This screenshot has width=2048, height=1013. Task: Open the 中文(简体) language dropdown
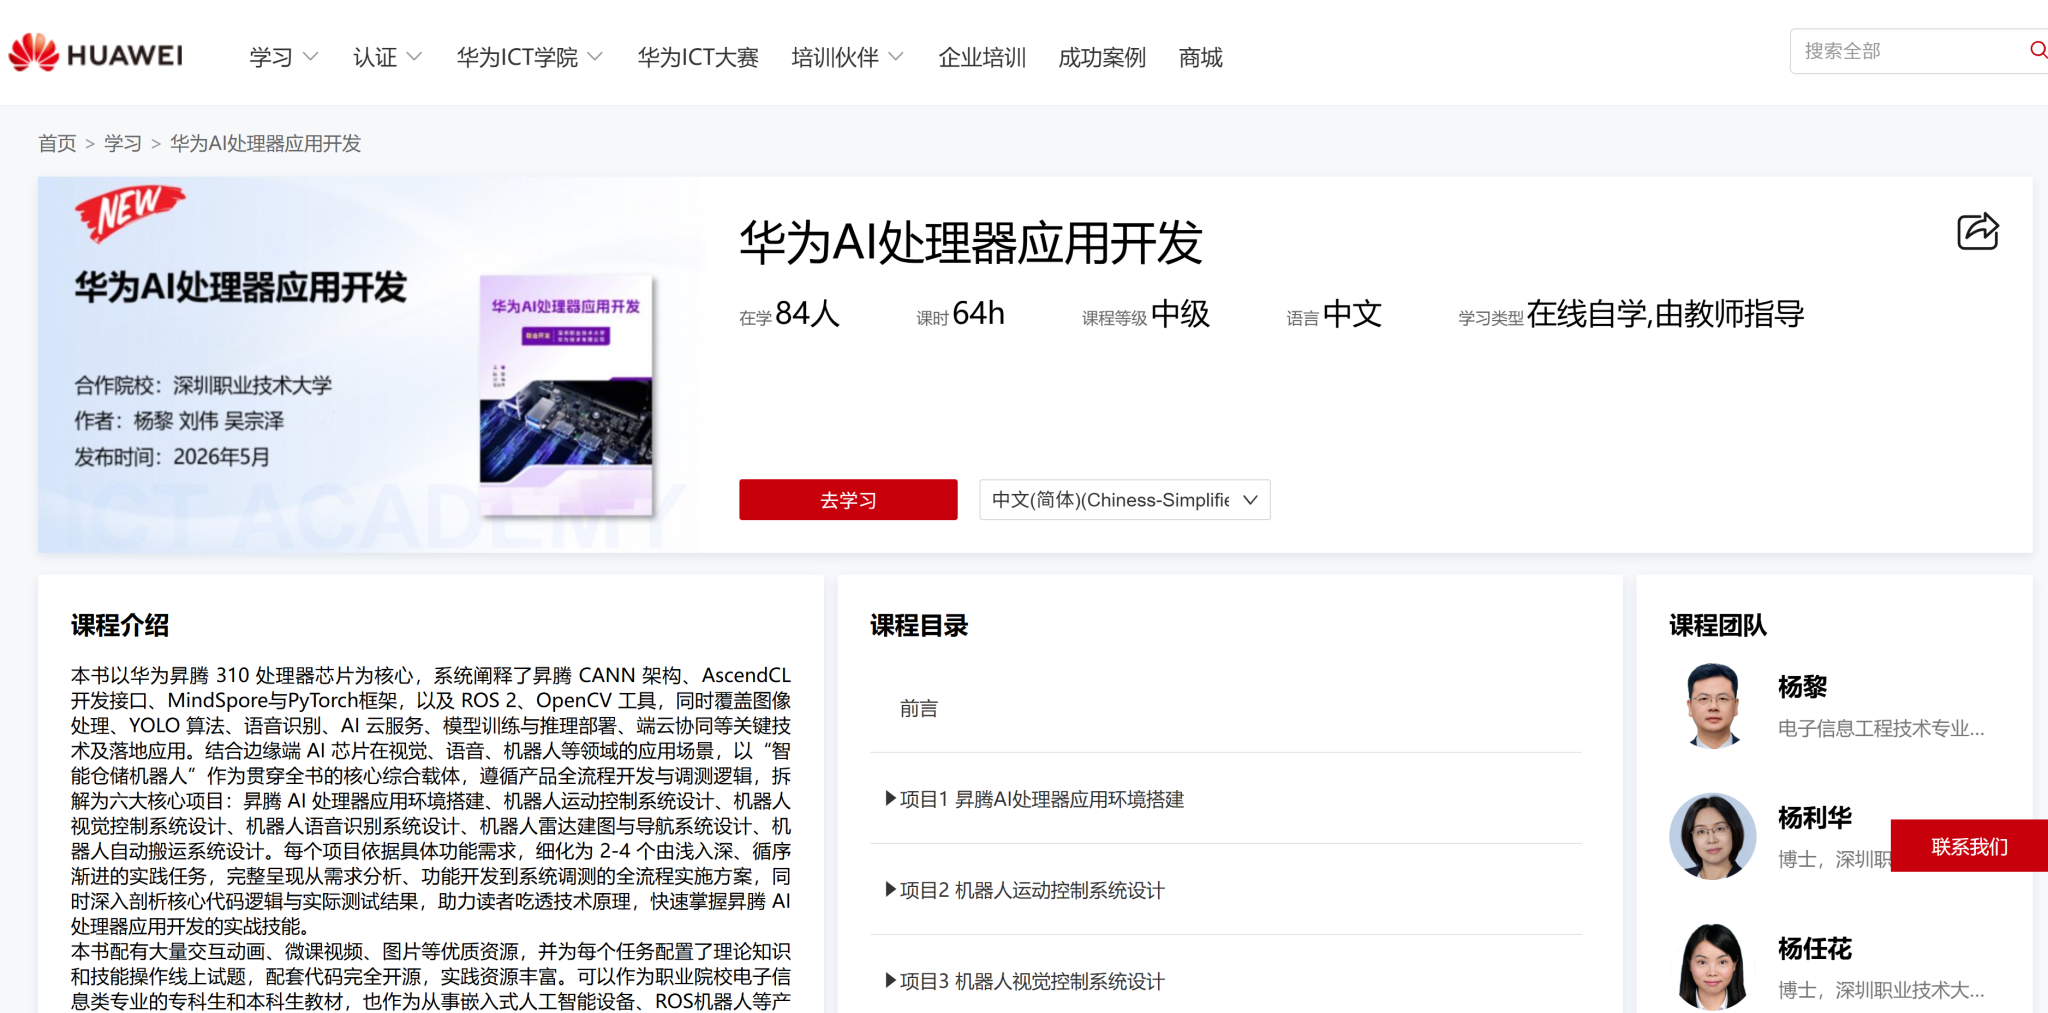point(1124,499)
